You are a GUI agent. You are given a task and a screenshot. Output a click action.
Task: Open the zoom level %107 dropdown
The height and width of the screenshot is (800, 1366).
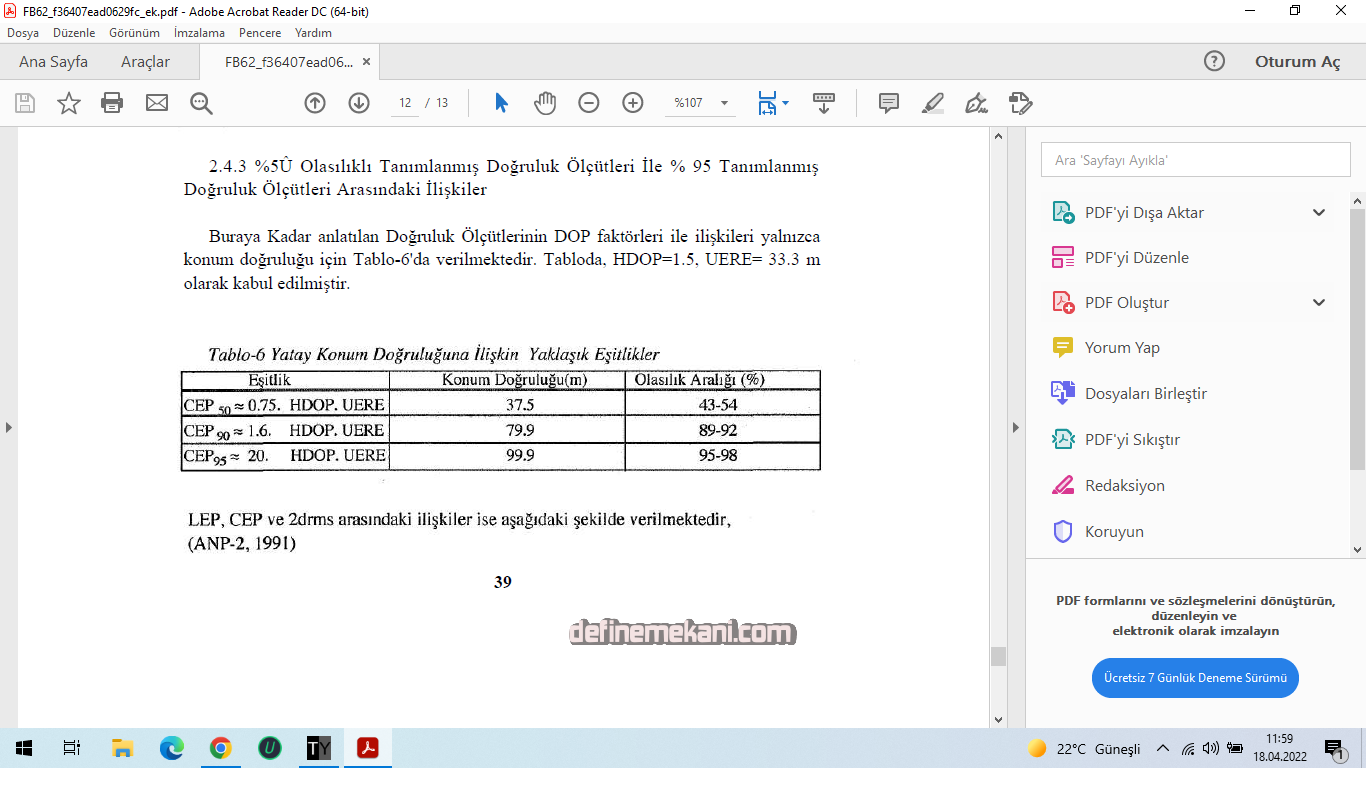pos(724,103)
